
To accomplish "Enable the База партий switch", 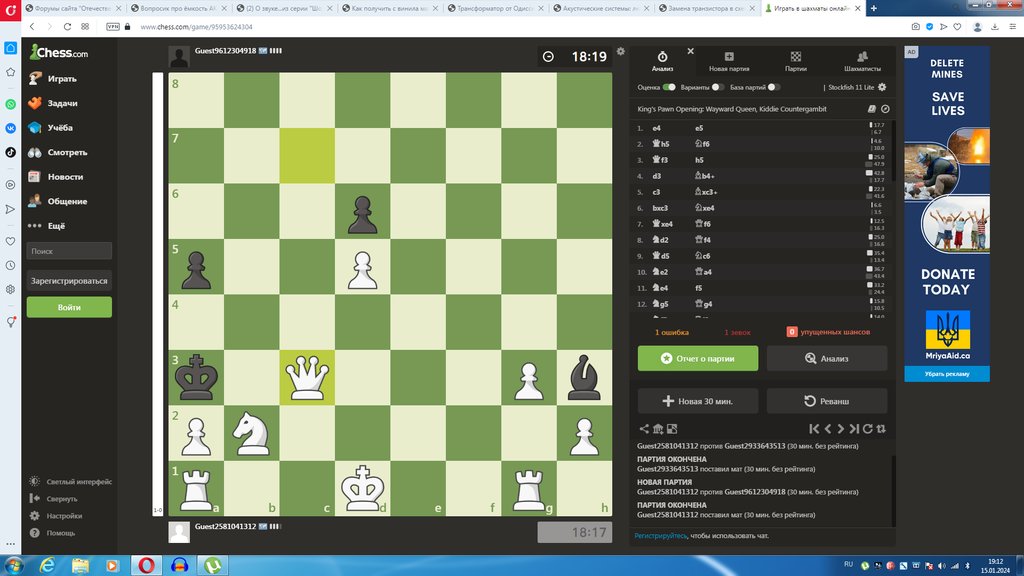I will click(x=773, y=87).
